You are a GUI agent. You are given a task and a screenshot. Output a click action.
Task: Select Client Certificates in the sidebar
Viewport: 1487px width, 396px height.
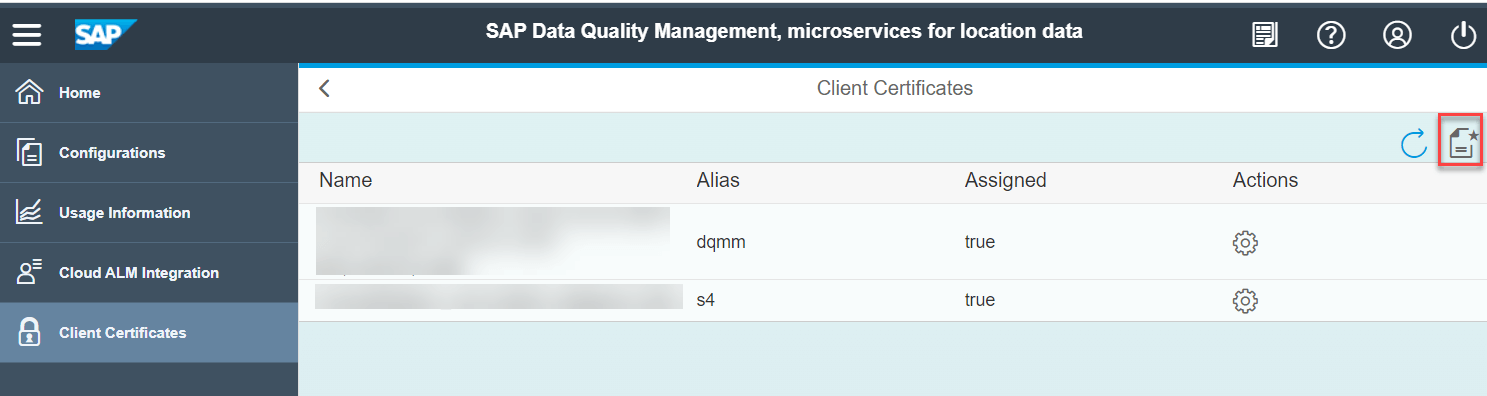point(149,333)
